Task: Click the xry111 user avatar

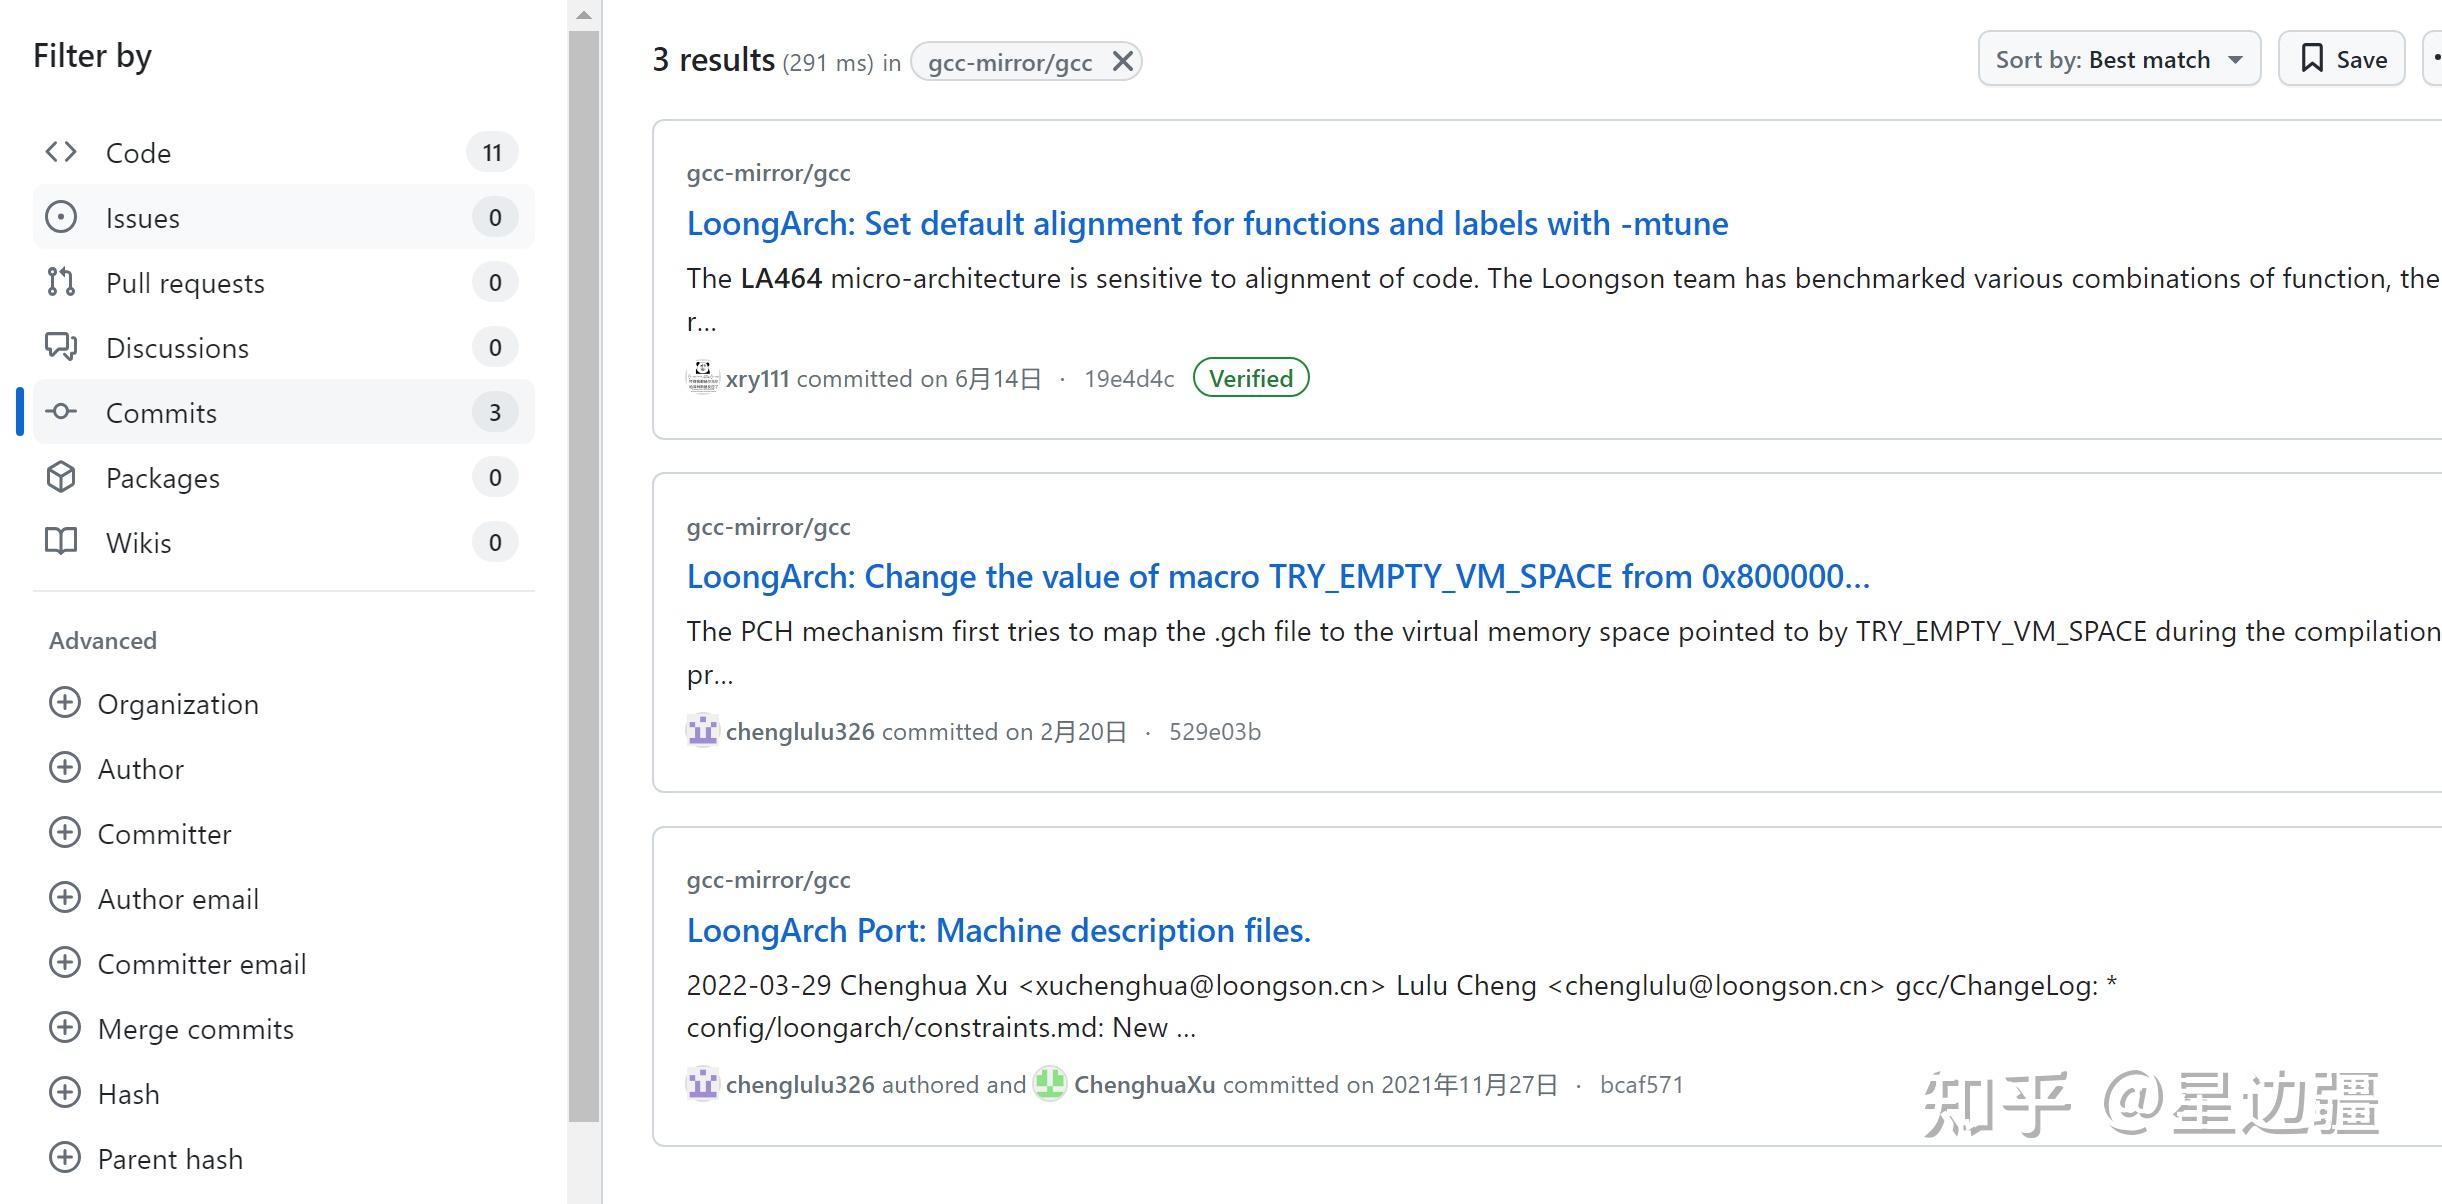Action: (702, 377)
